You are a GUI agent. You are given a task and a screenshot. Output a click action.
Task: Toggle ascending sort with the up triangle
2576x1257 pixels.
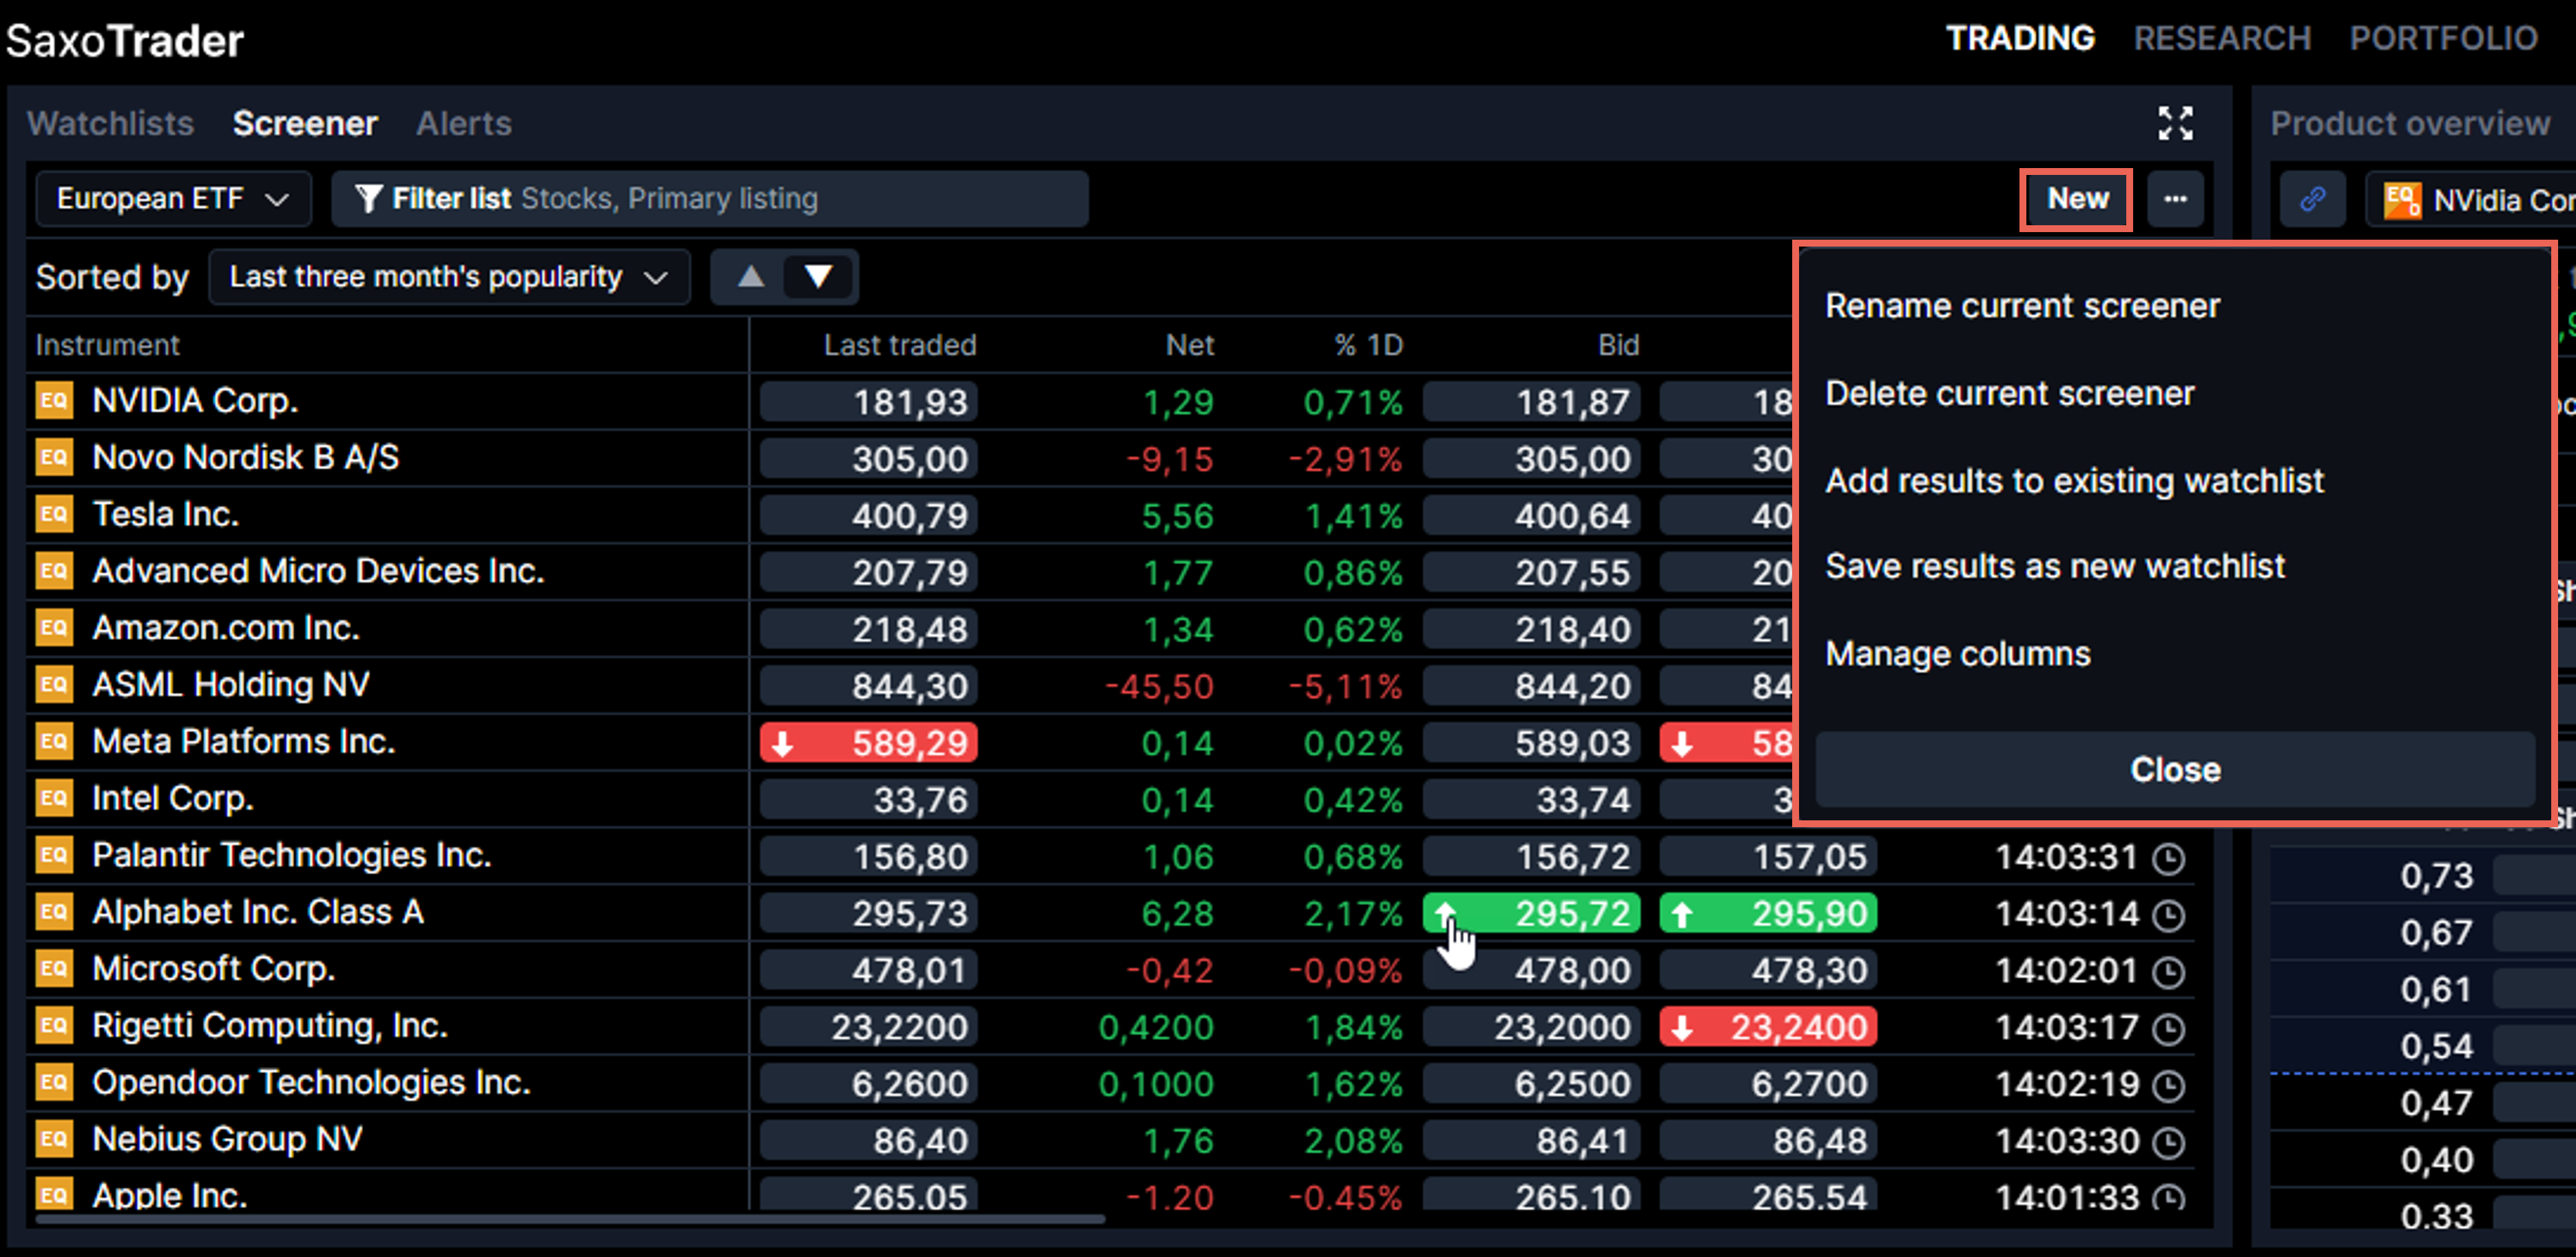coord(750,277)
